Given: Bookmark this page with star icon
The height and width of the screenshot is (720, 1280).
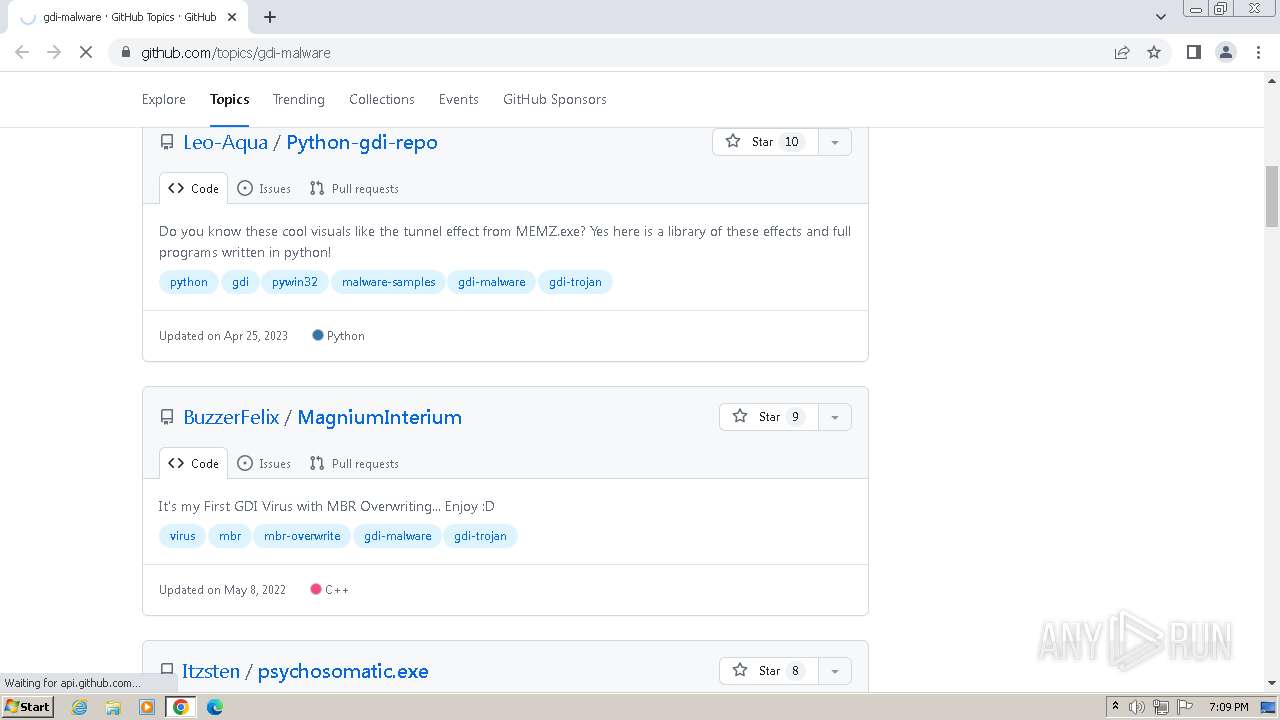Looking at the screenshot, I should [1154, 52].
